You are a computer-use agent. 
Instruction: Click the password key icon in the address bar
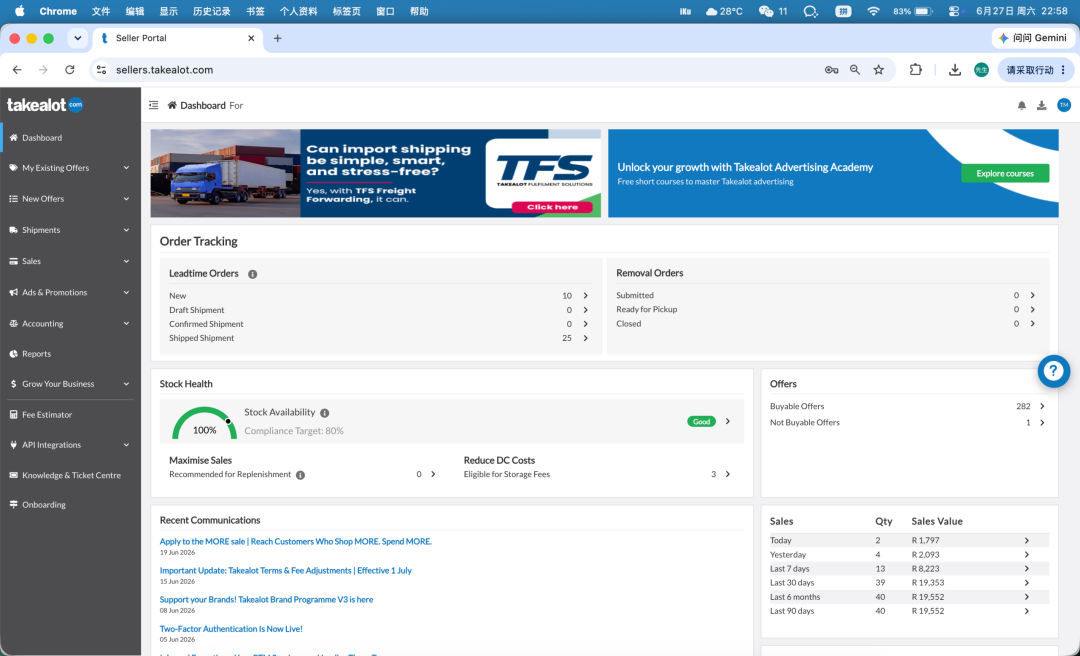click(831, 70)
